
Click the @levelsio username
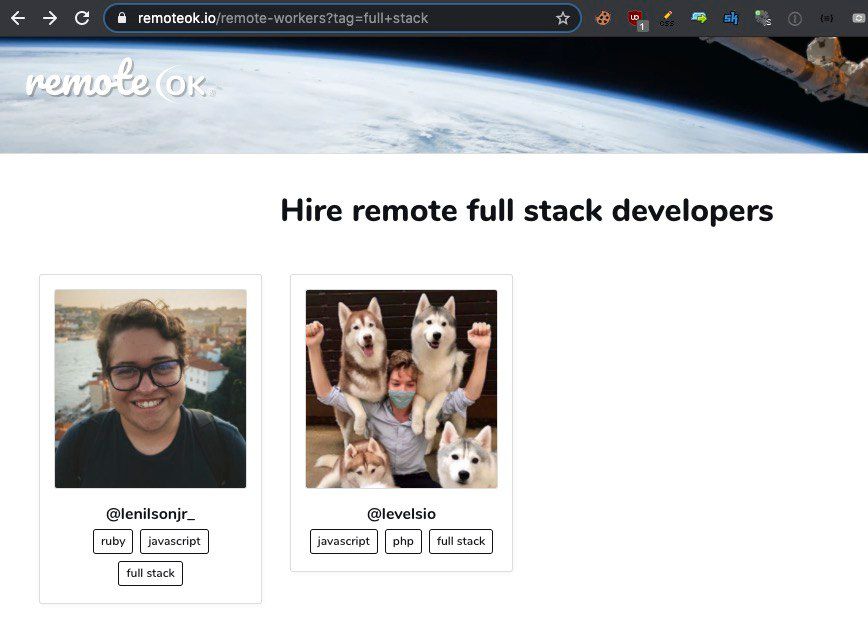pos(401,514)
